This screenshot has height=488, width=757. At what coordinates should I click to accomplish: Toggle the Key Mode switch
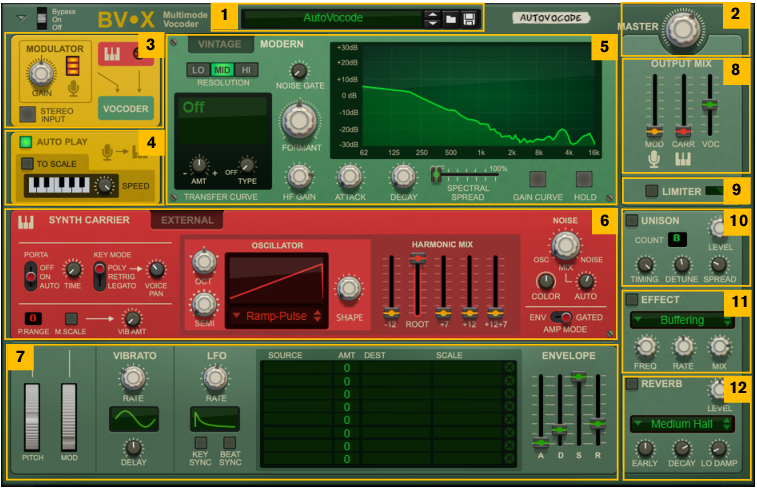tap(99, 277)
